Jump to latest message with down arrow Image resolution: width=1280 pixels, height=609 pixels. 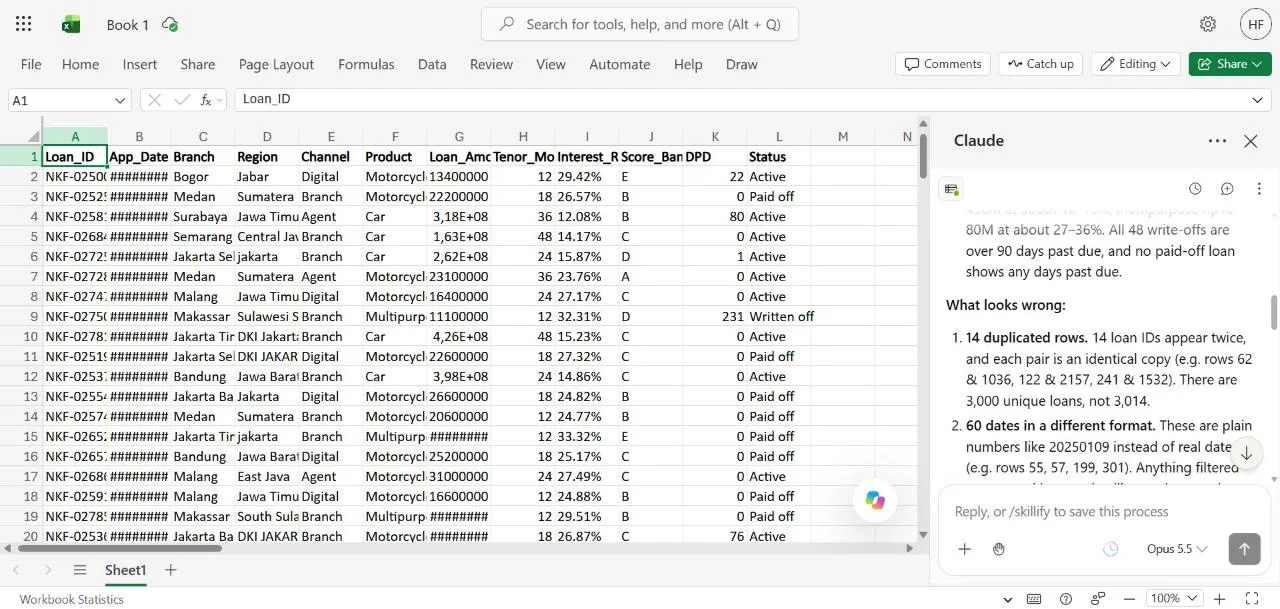point(1246,453)
